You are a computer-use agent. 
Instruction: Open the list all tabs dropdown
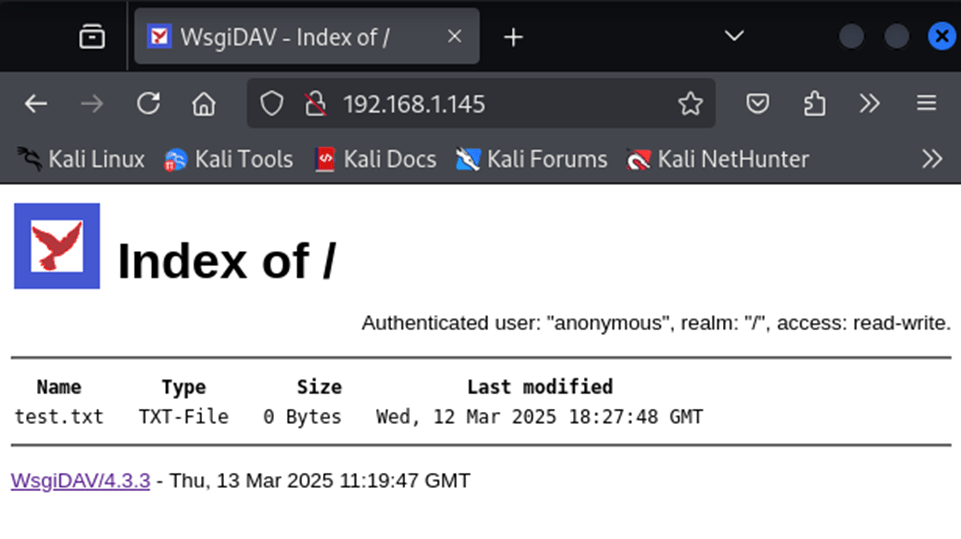734,37
